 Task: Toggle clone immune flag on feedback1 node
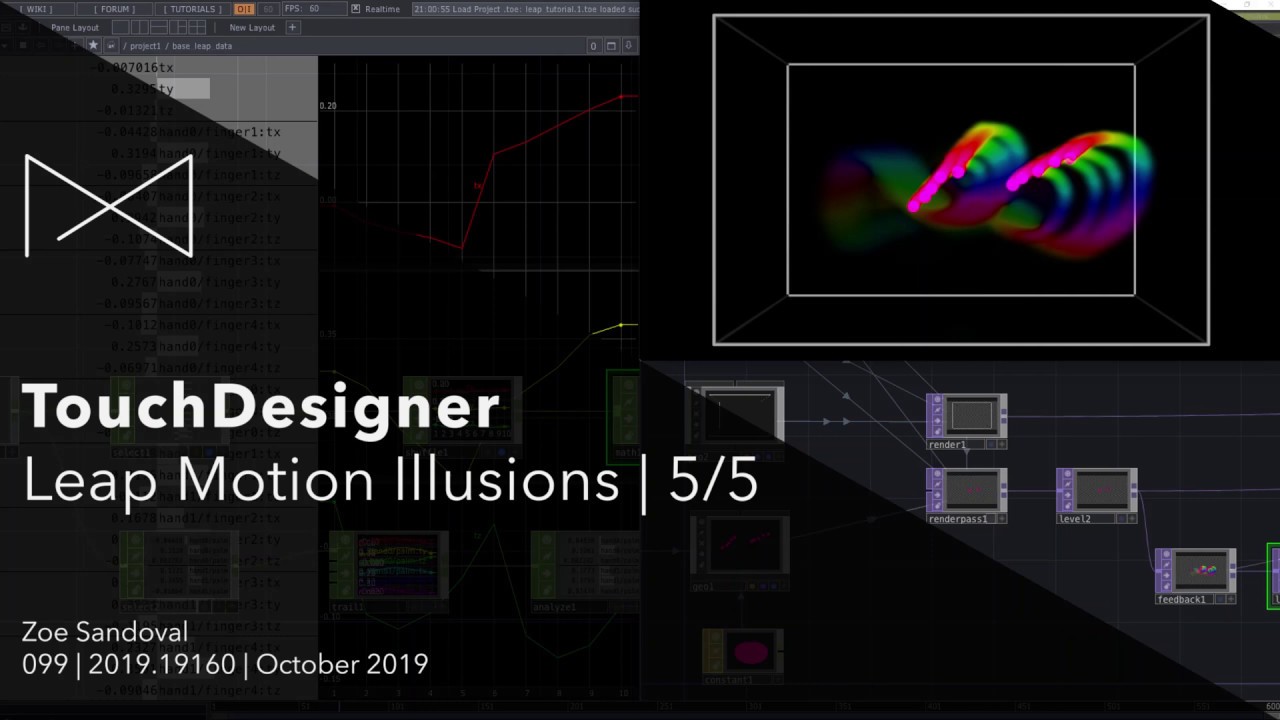(1166, 564)
